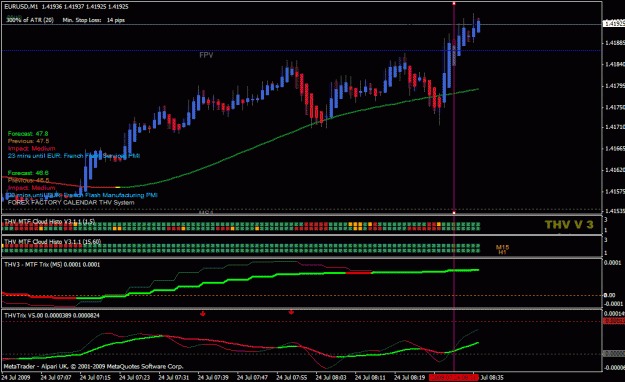Viewport: 625px width, 382px height.
Task: Click the '24 Jul 07:15' time label
Action: [x=95, y=377]
